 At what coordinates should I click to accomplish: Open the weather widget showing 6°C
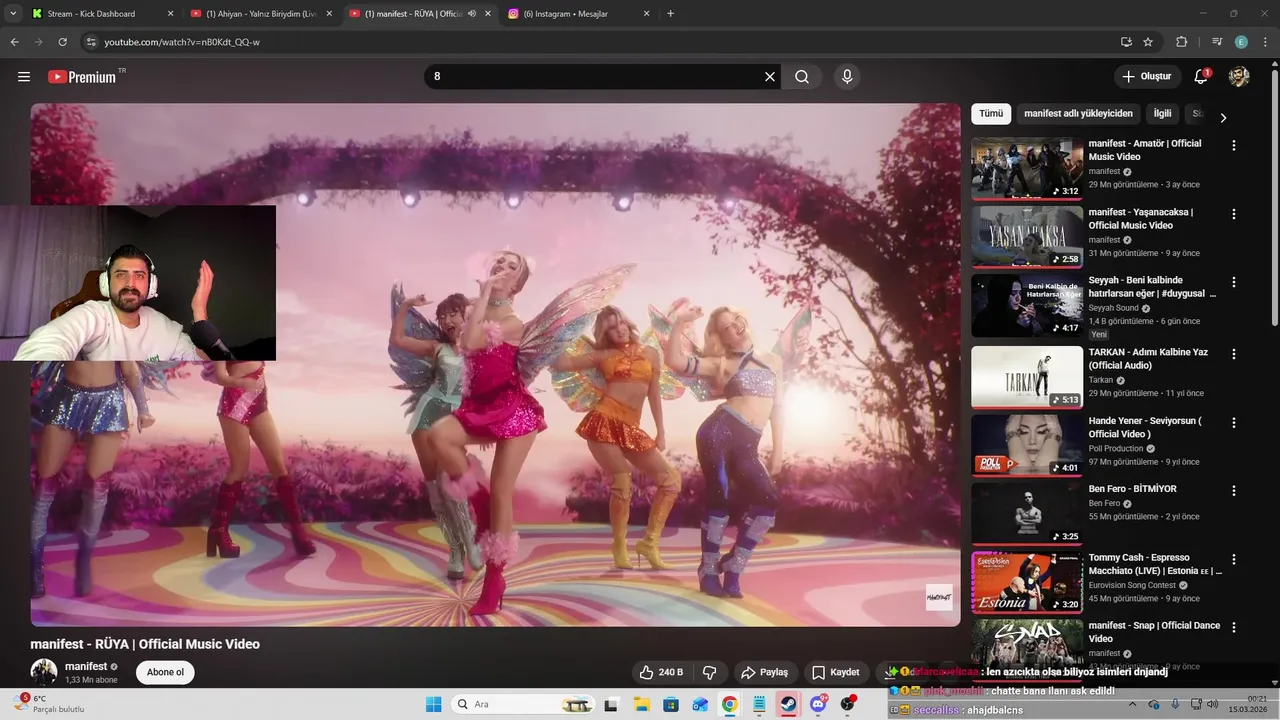click(50, 704)
